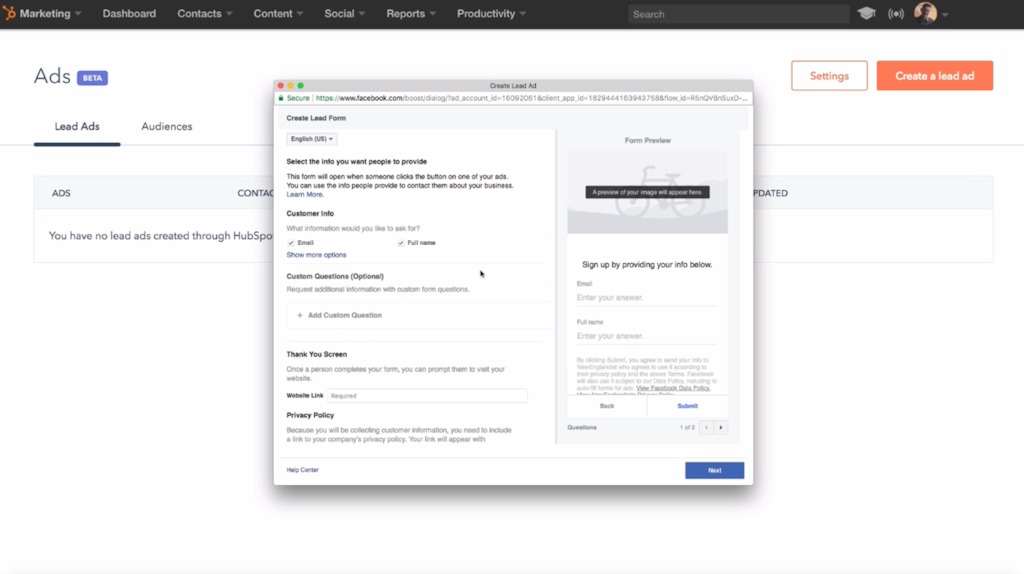The height and width of the screenshot is (574, 1024).
Task: Click the Thank You Screen heading
Action: coord(317,355)
